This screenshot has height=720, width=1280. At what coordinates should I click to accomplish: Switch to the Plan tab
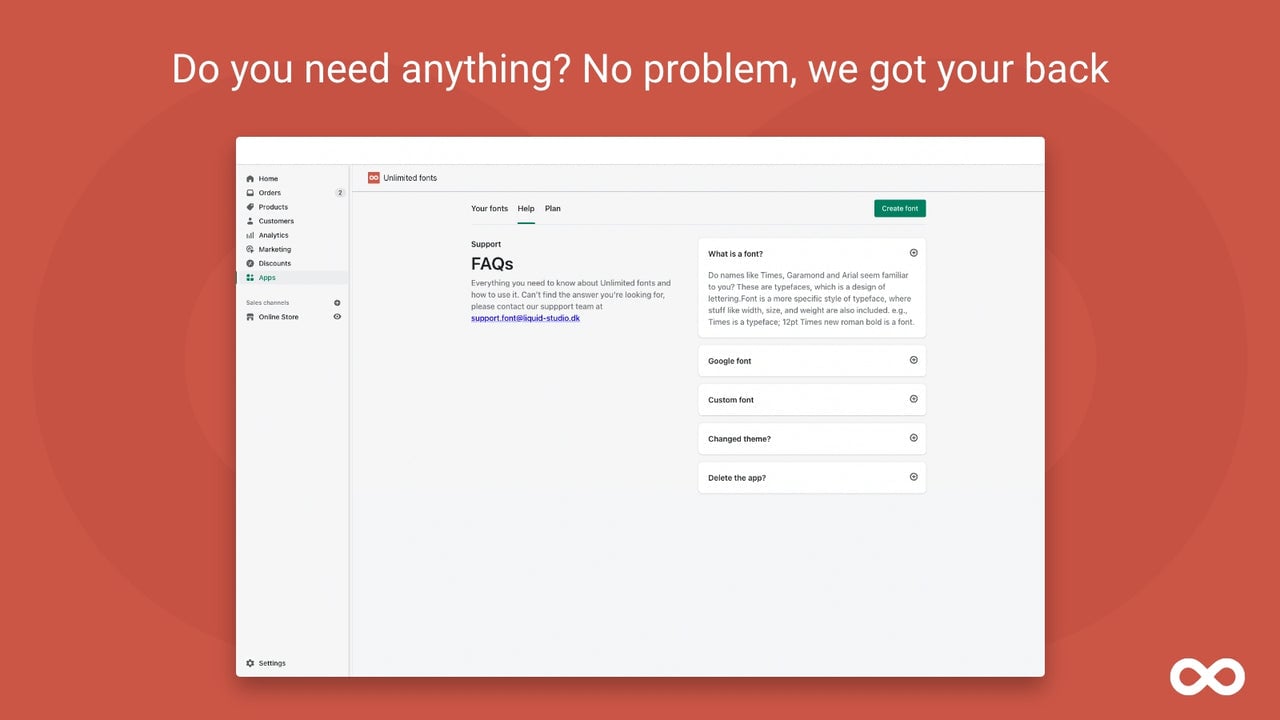coord(553,209)
